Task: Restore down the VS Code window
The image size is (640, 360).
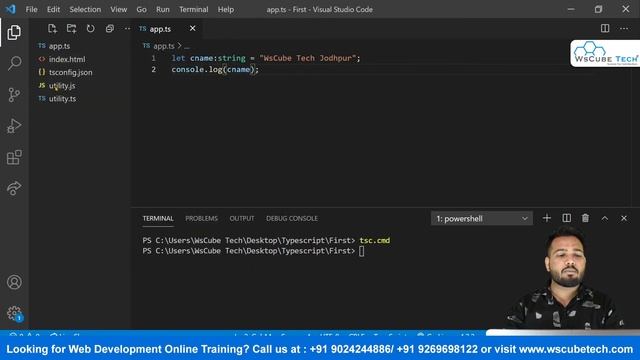Action: pos(598,9)
